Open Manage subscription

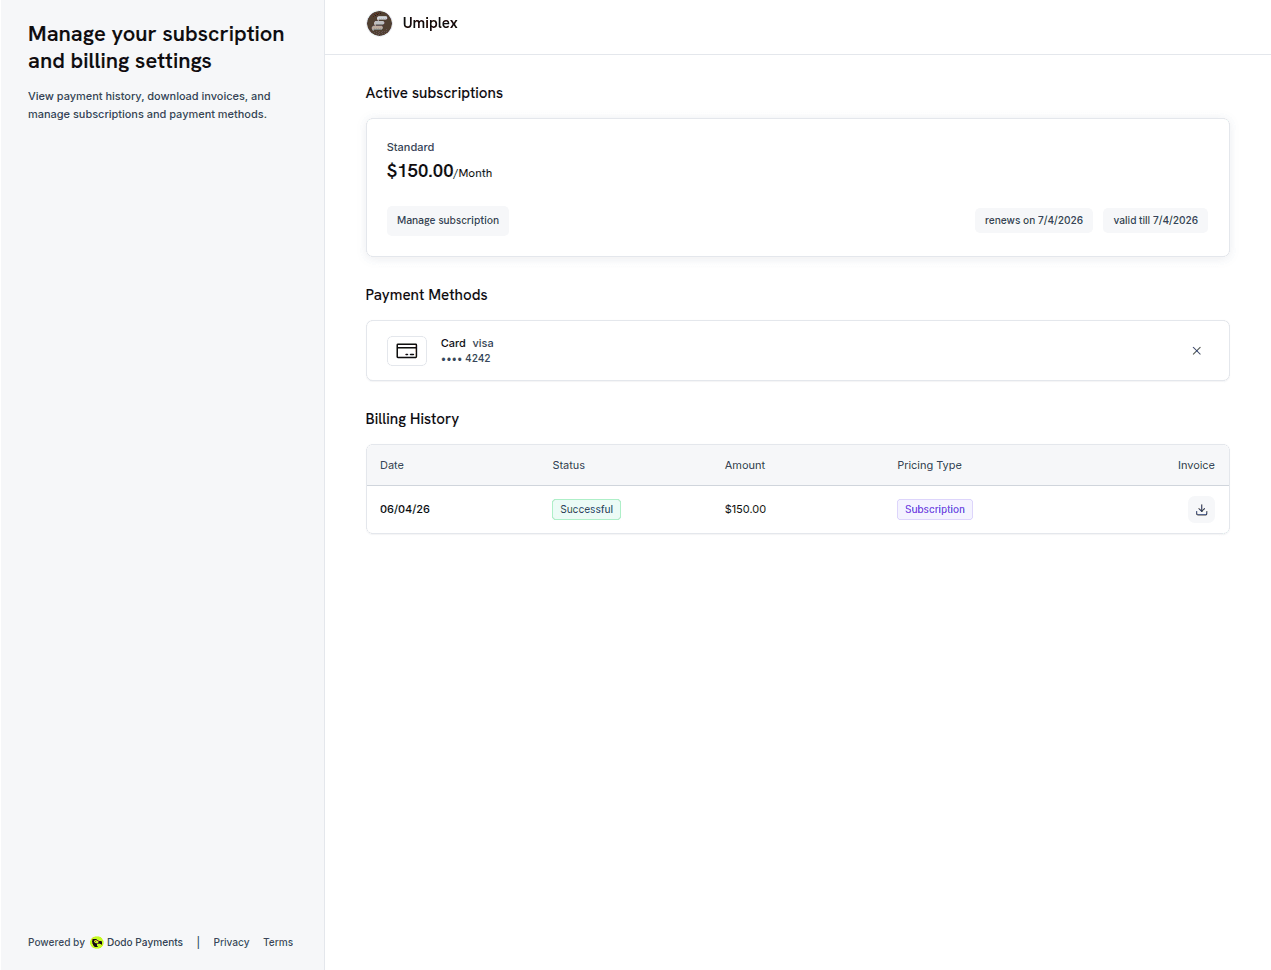click(447, 220)
